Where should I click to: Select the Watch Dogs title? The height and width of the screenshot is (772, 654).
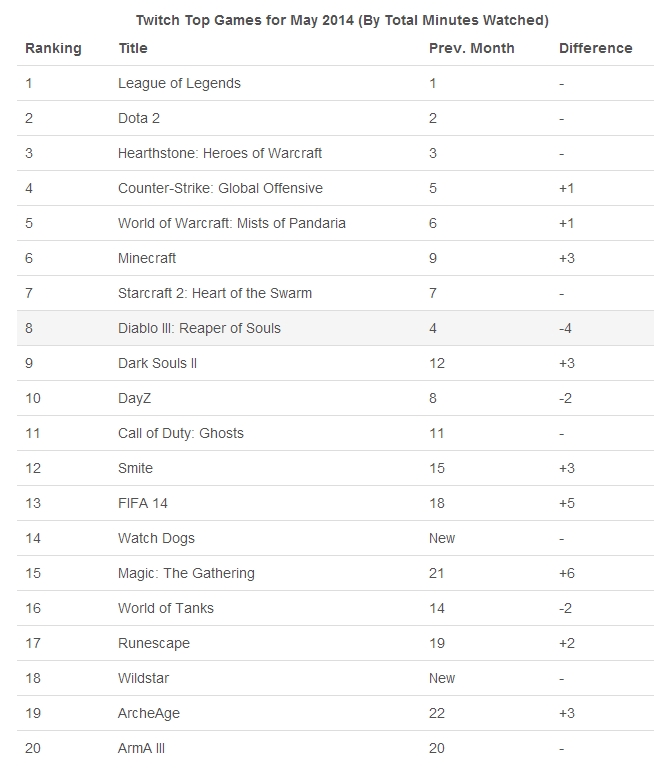(156, 538)
